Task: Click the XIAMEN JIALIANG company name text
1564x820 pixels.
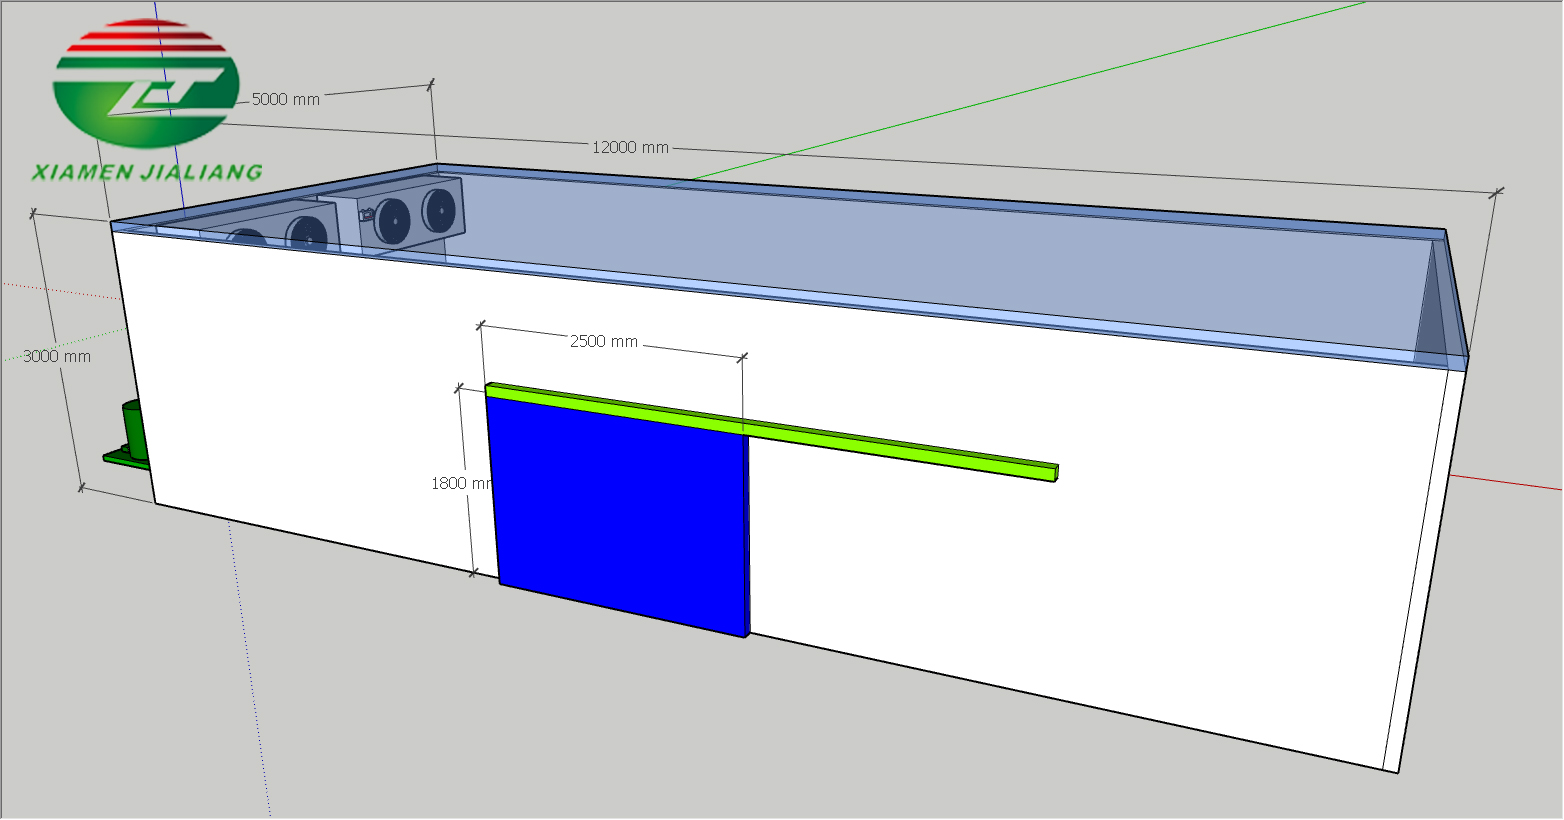Action: tap(146, 173)
